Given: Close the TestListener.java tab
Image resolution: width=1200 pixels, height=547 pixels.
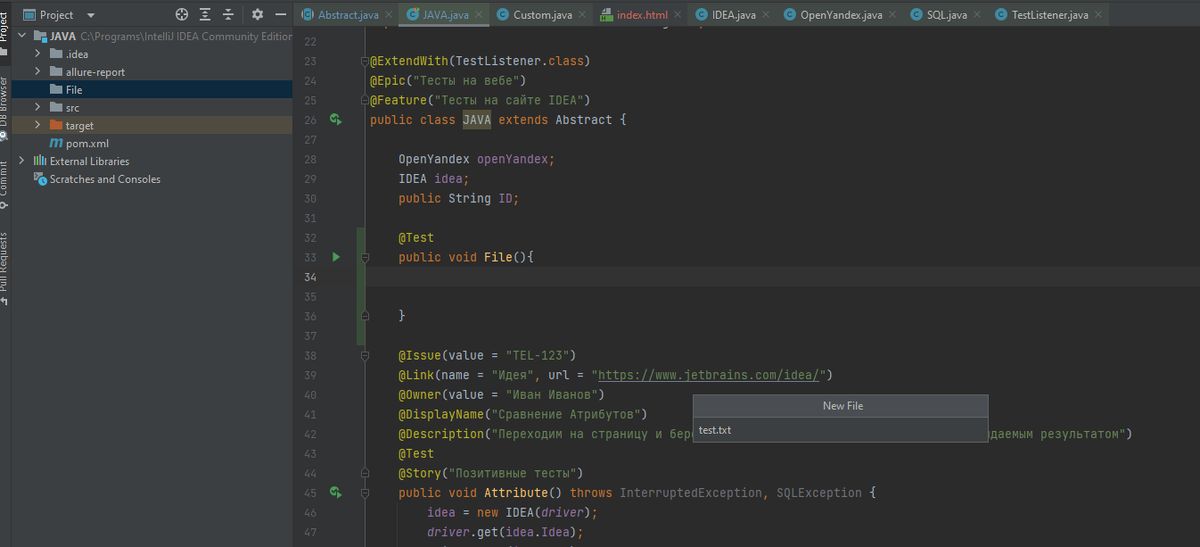Looking at the screenshot, I should pyautogui.click(x=1098, y=15).
